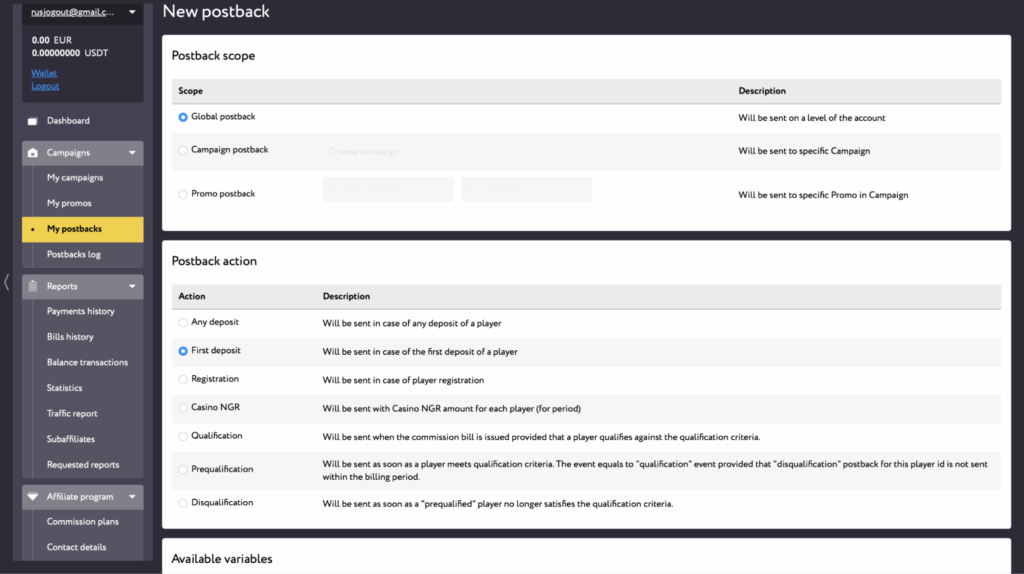Go to Postbacks log
Screen dimensions: 1024x574
[x=74, y=254]
